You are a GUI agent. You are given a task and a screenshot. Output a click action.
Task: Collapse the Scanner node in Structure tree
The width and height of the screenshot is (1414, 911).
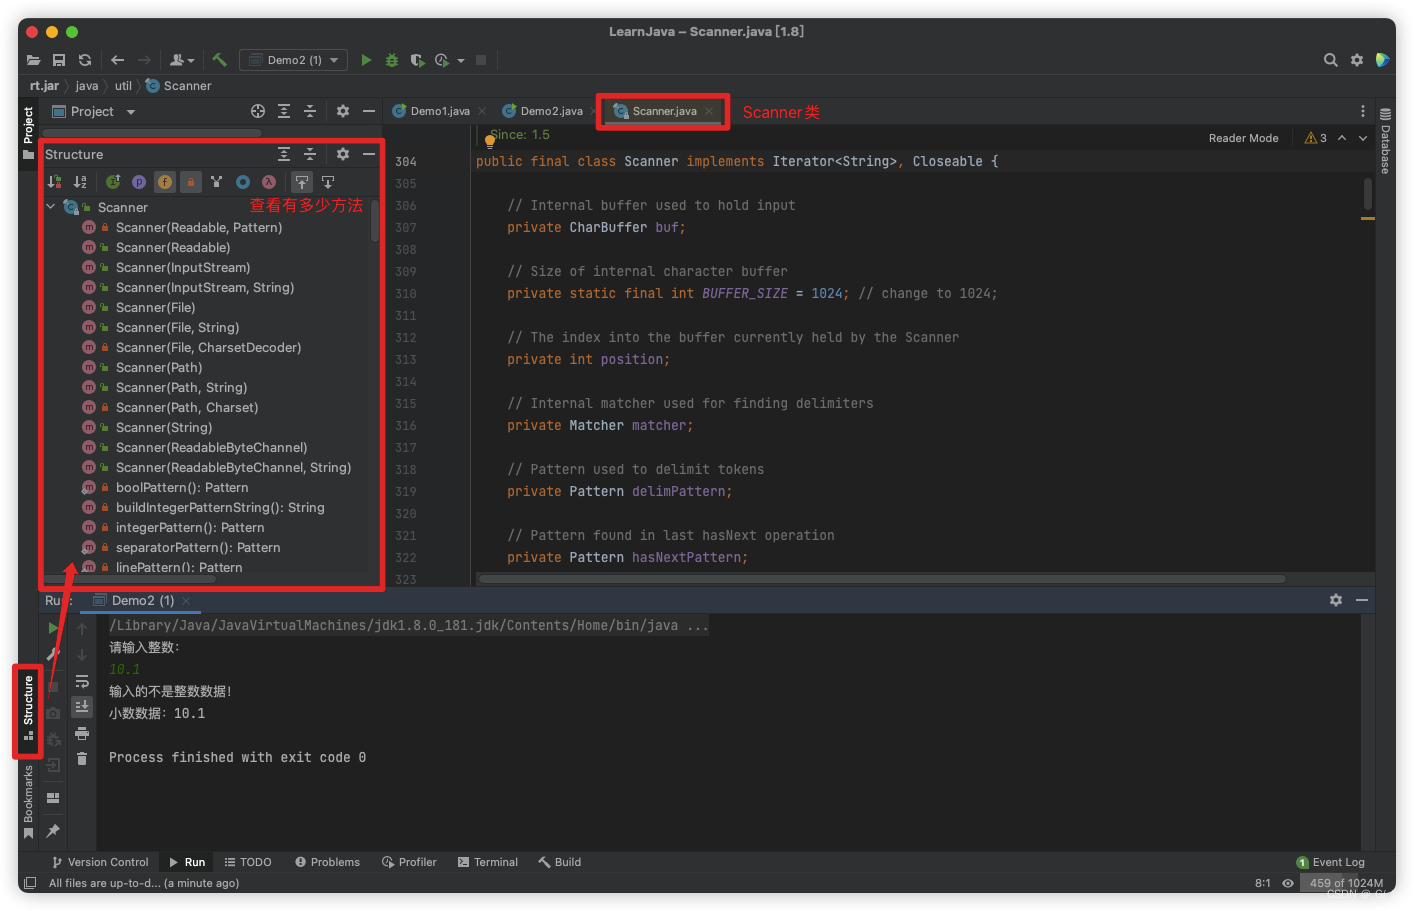pyautogui.click(x=51, y=207)
